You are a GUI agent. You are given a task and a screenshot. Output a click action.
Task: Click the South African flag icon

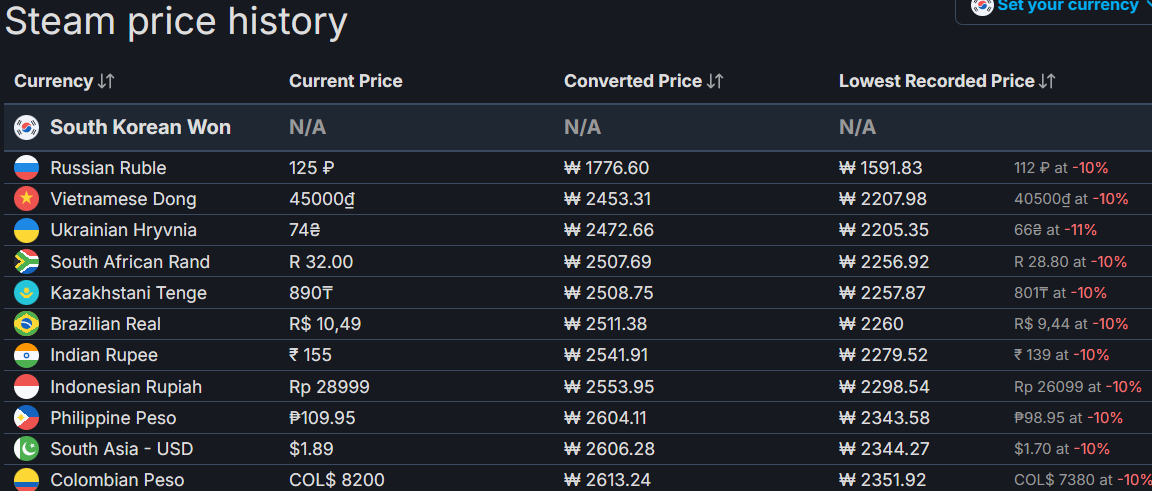coord(26,262)
